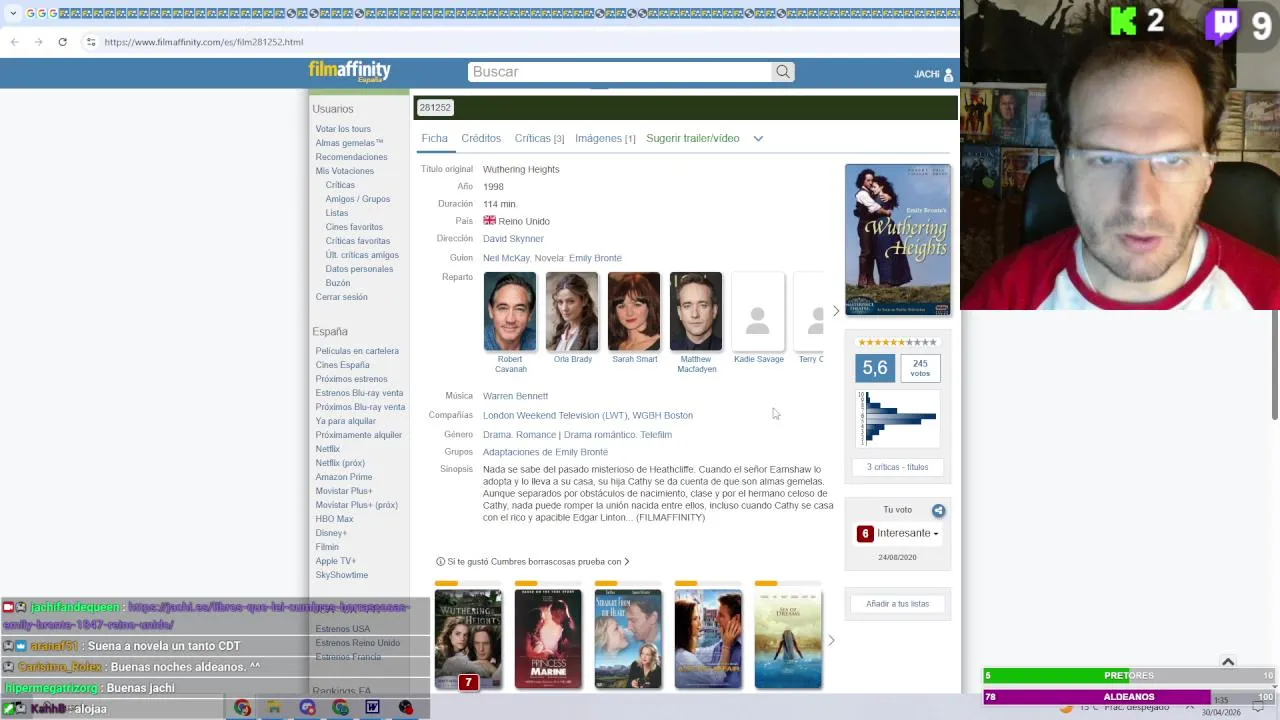
Task: Open the Princess Marine recommended film poster
Action: (548, 639)
